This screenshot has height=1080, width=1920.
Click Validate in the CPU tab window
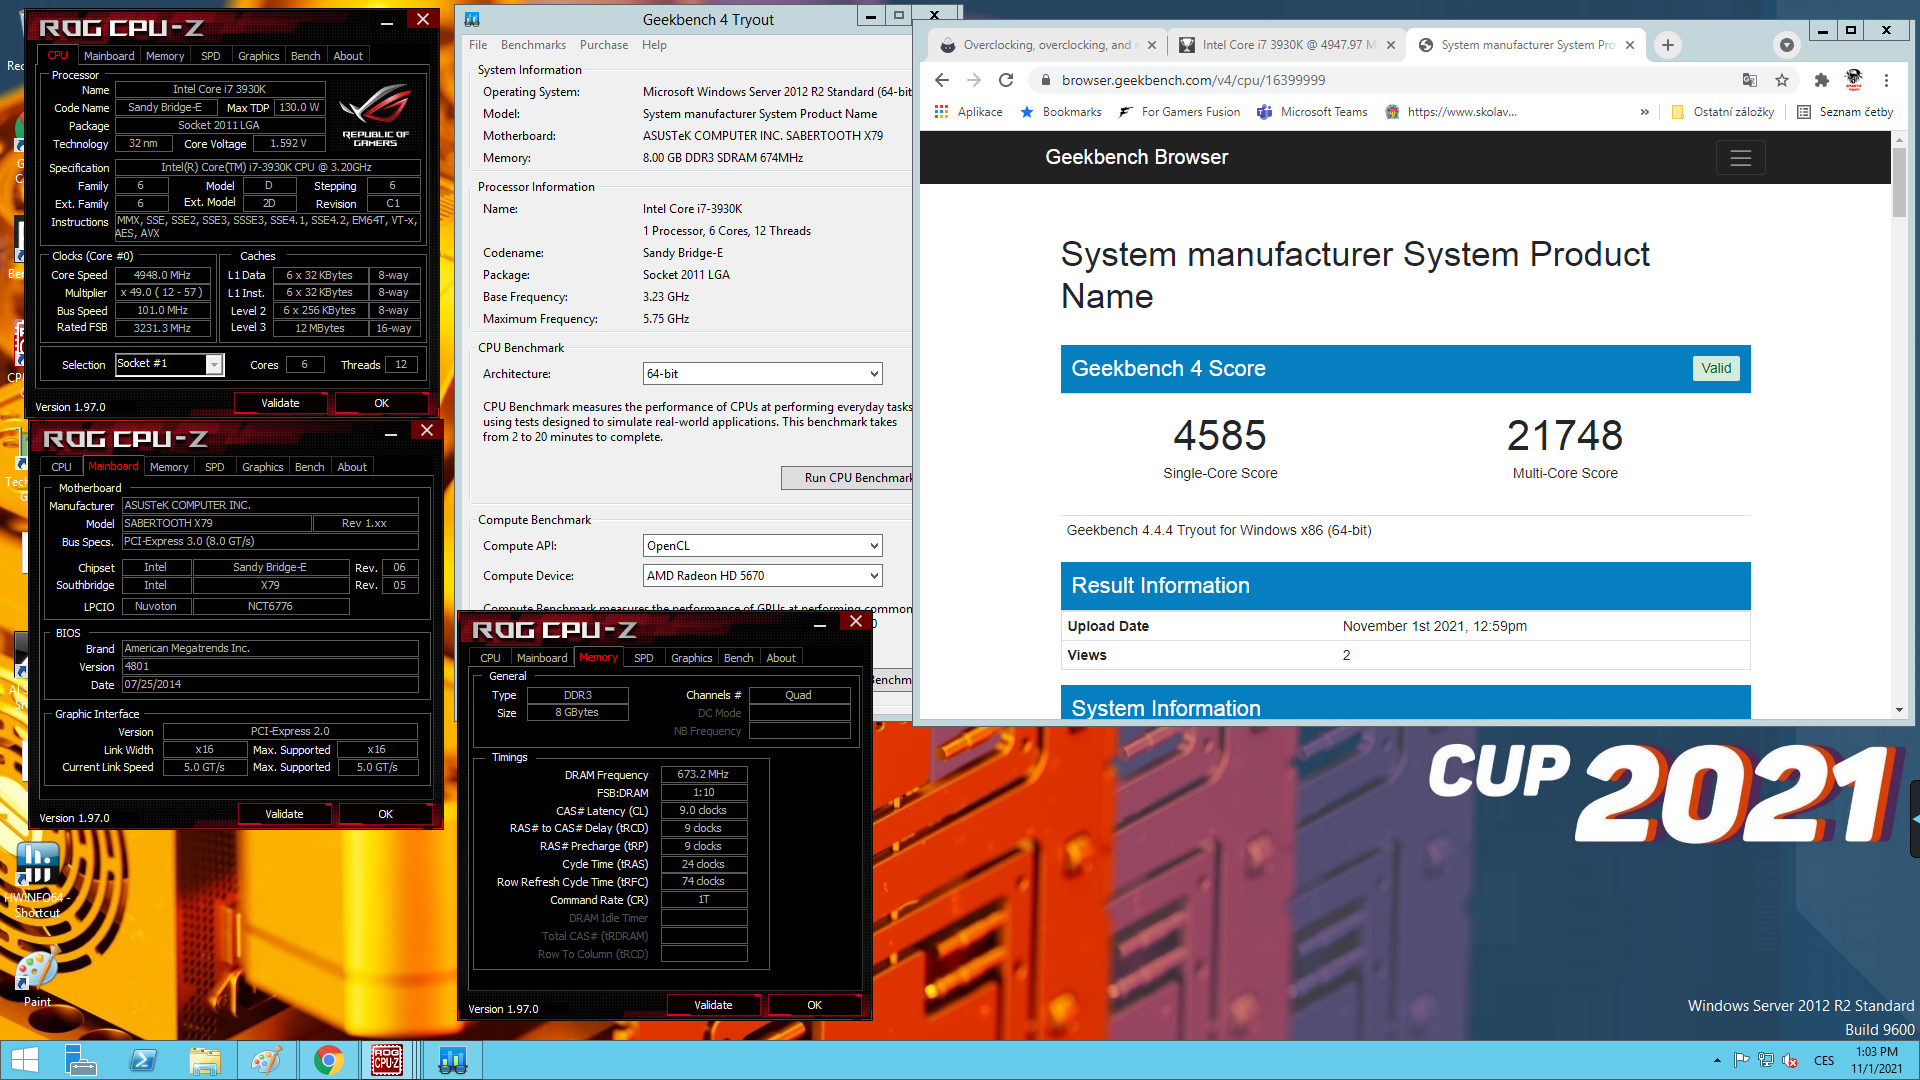(x=280, y=403)
